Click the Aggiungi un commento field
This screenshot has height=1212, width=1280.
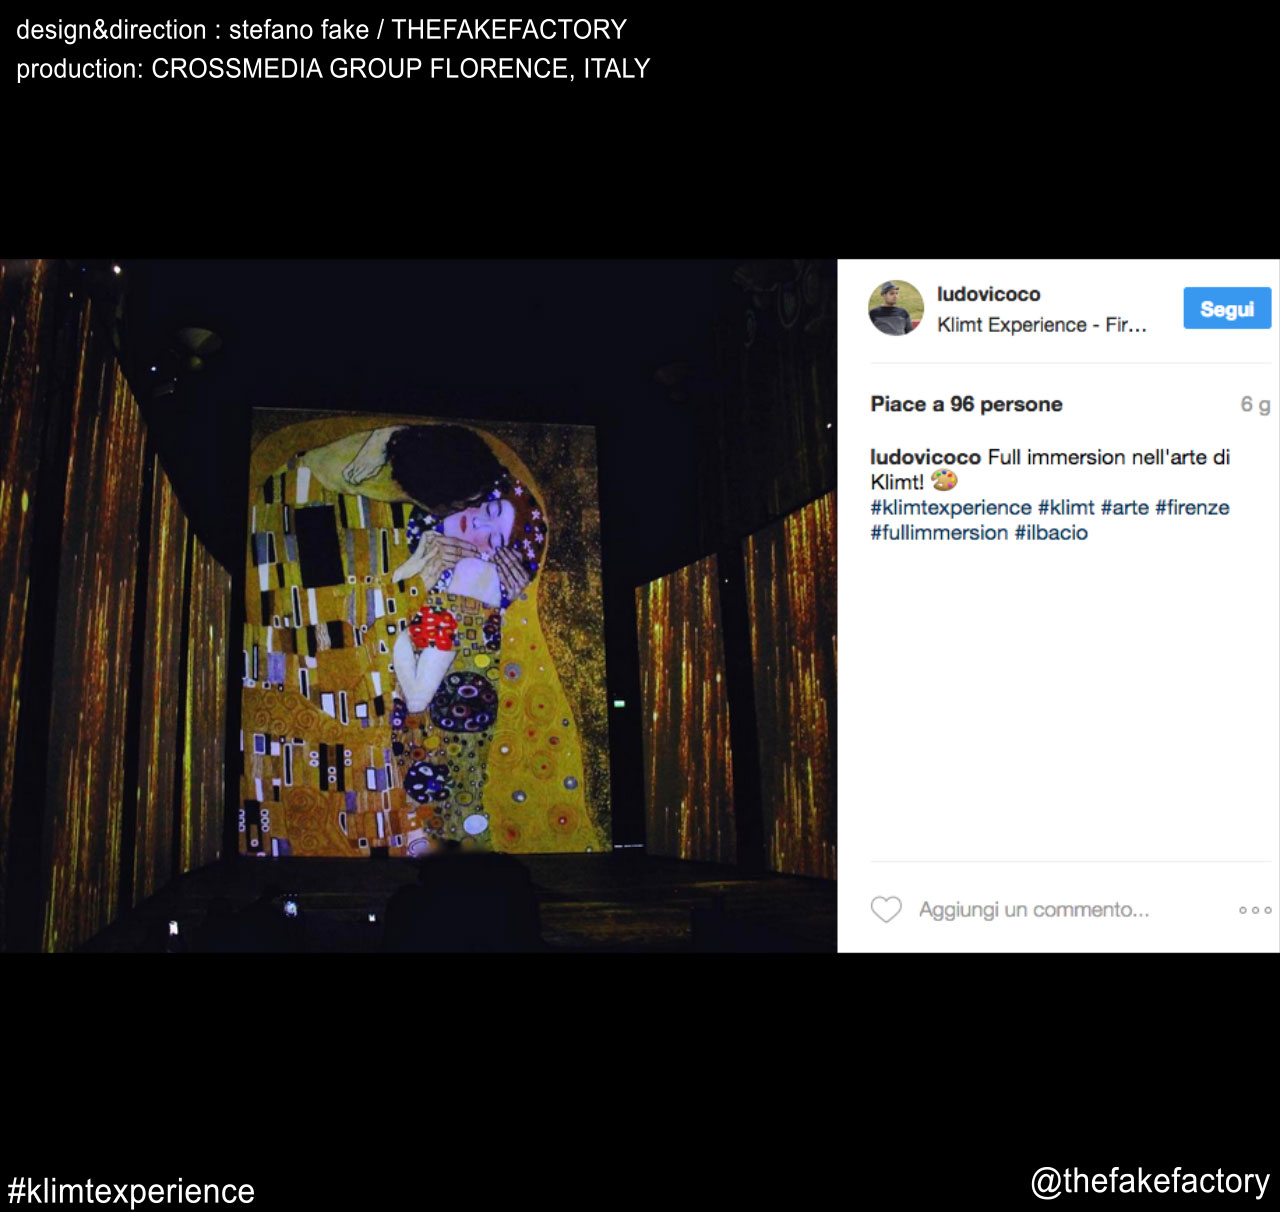(x=1034, y=910)
